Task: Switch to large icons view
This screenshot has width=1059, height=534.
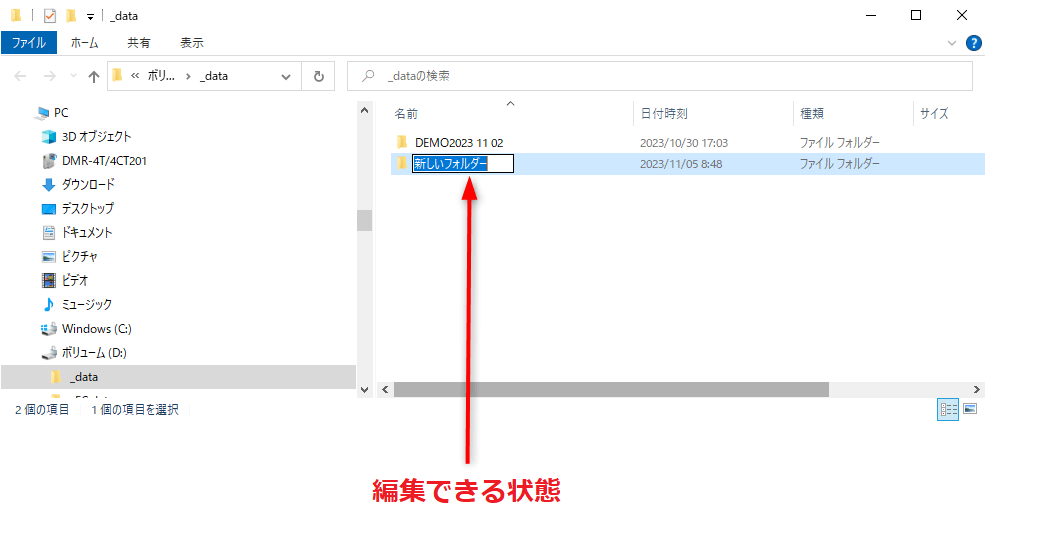Action: [x=970, y=409]
